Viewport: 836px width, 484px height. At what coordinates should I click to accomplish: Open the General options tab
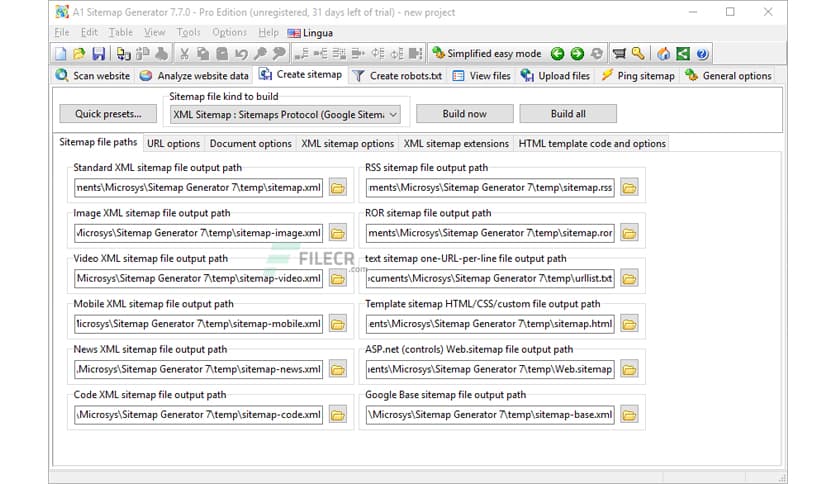(x=728, y=76)
